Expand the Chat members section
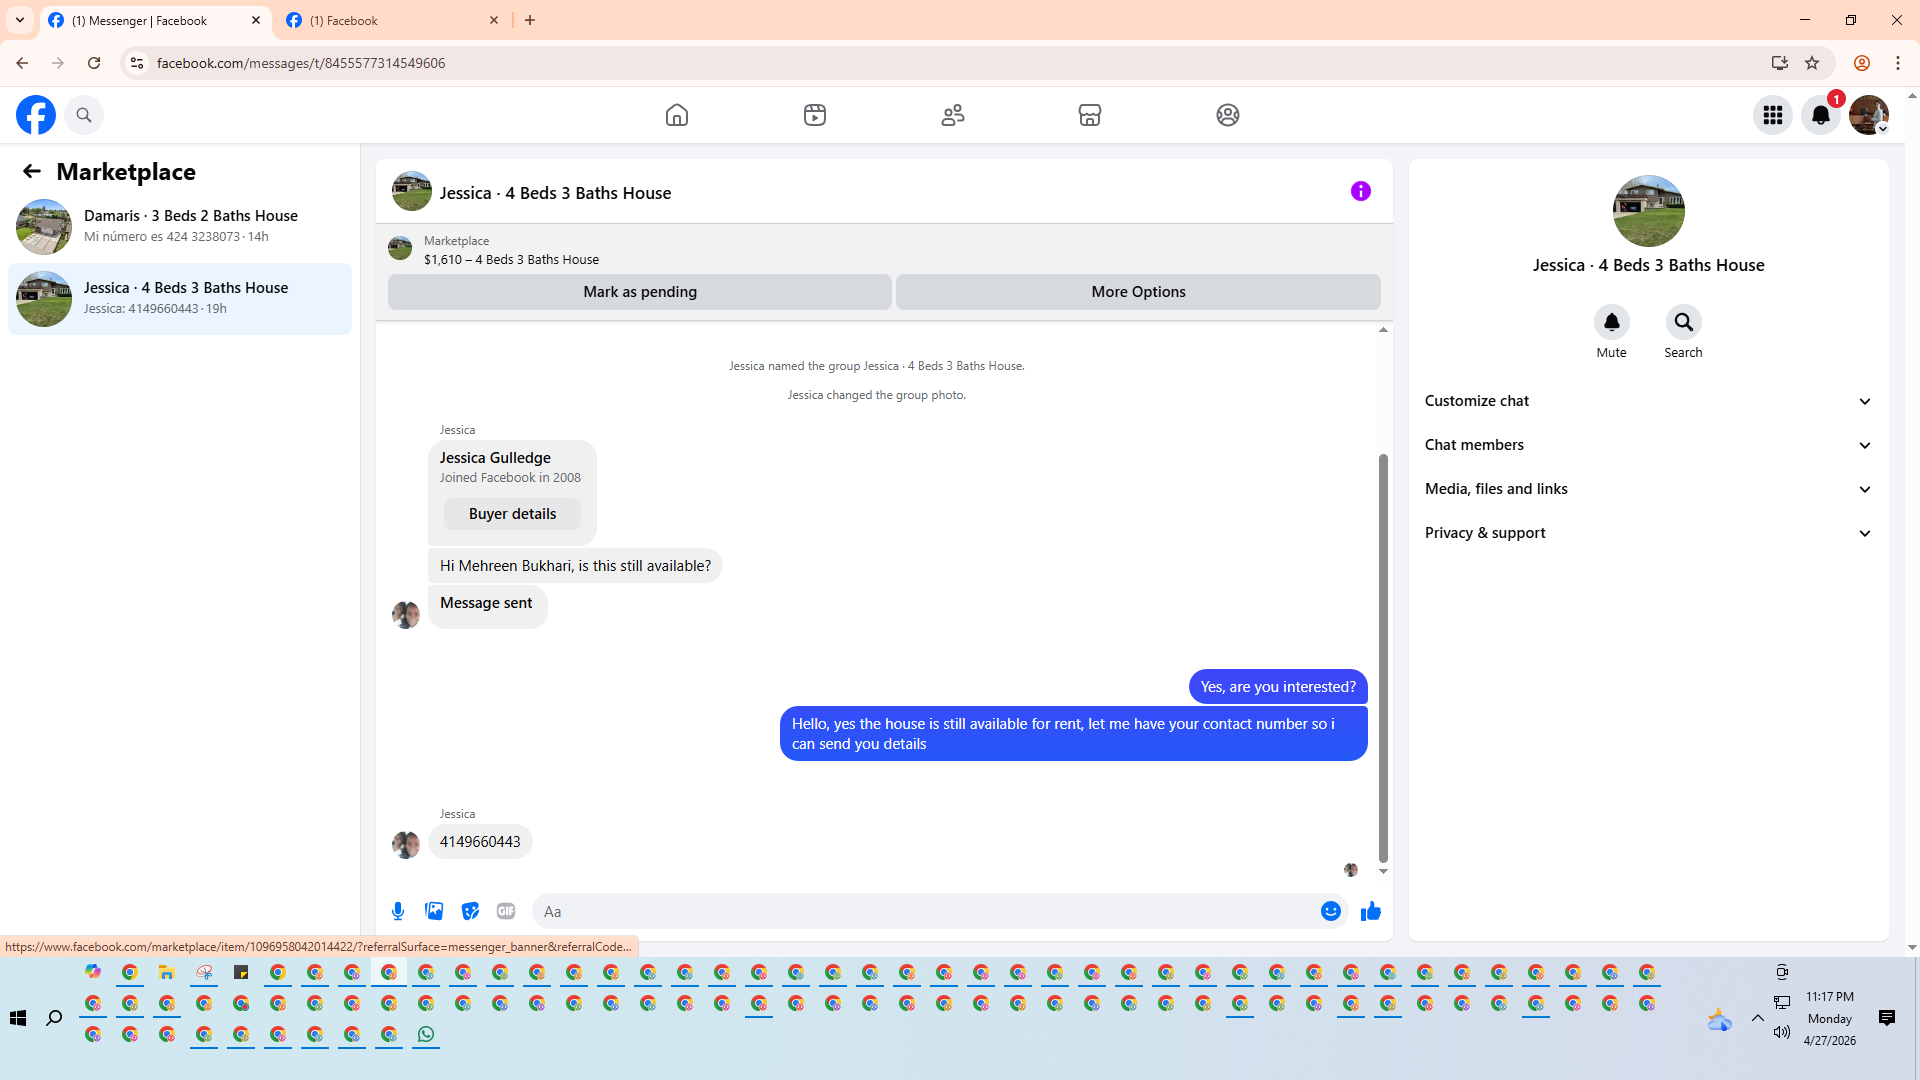 tap(1648, 445)
